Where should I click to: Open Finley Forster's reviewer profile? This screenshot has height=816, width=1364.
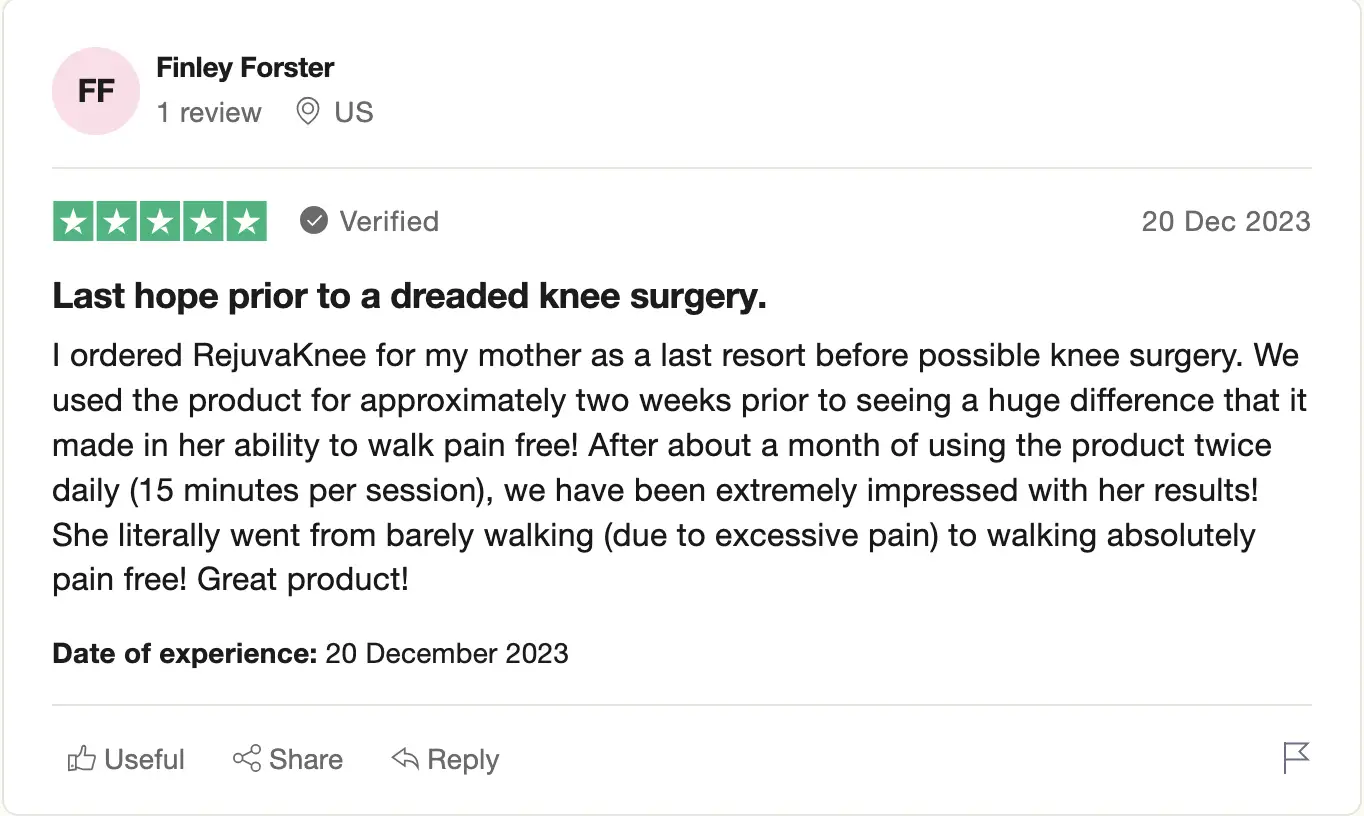point(245,68)
